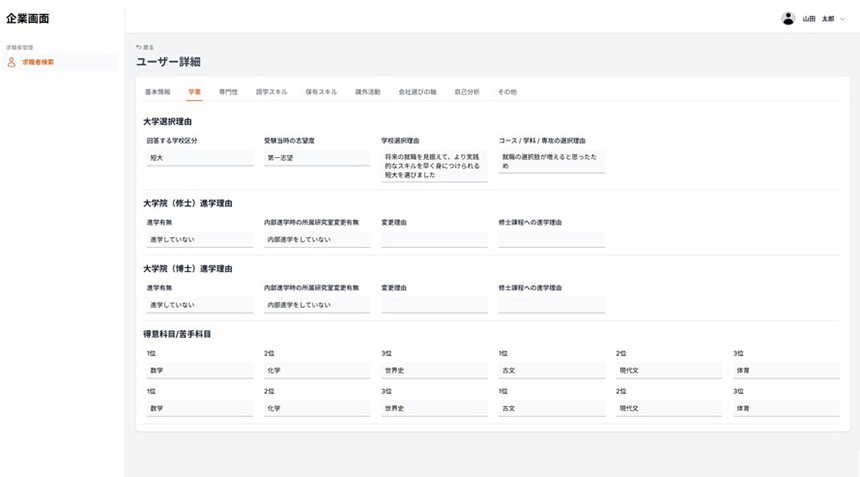Click the 求職者検索 person icon in sidebar
The height and width of the screenshot is (477, 860).
(12, 62)
